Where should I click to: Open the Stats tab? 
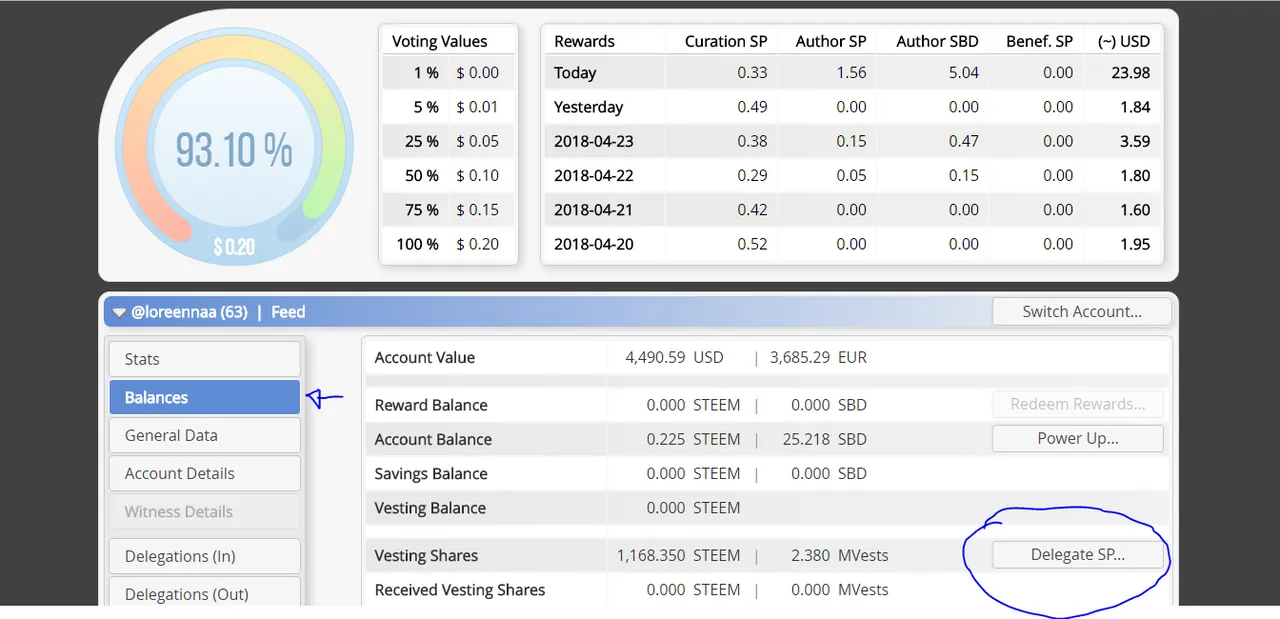pyautogui.click(x=204, y=359)
